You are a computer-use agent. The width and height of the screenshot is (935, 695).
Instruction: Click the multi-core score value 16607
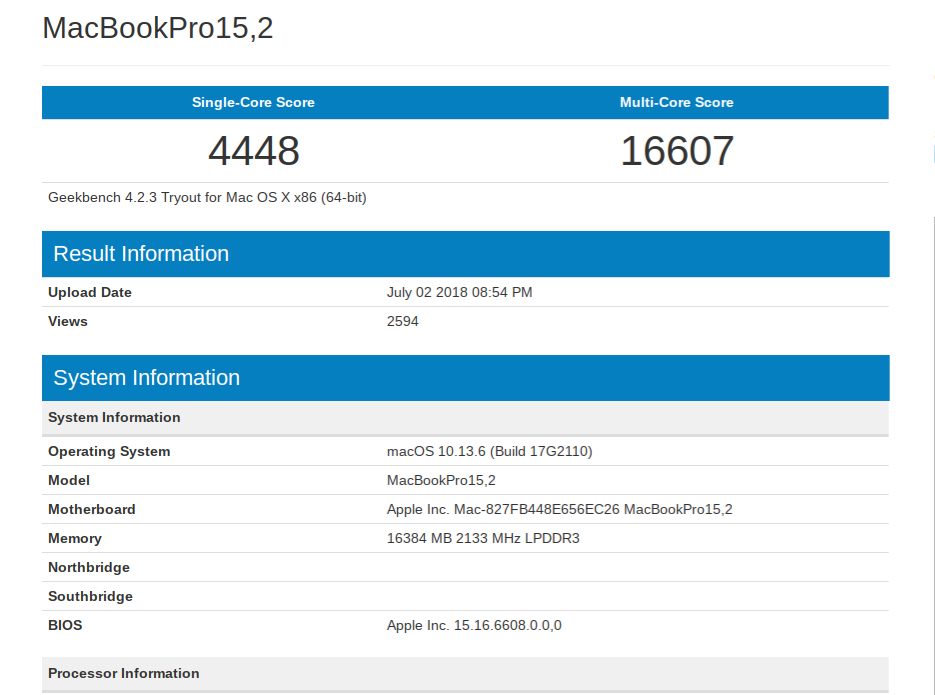[677, 151]
